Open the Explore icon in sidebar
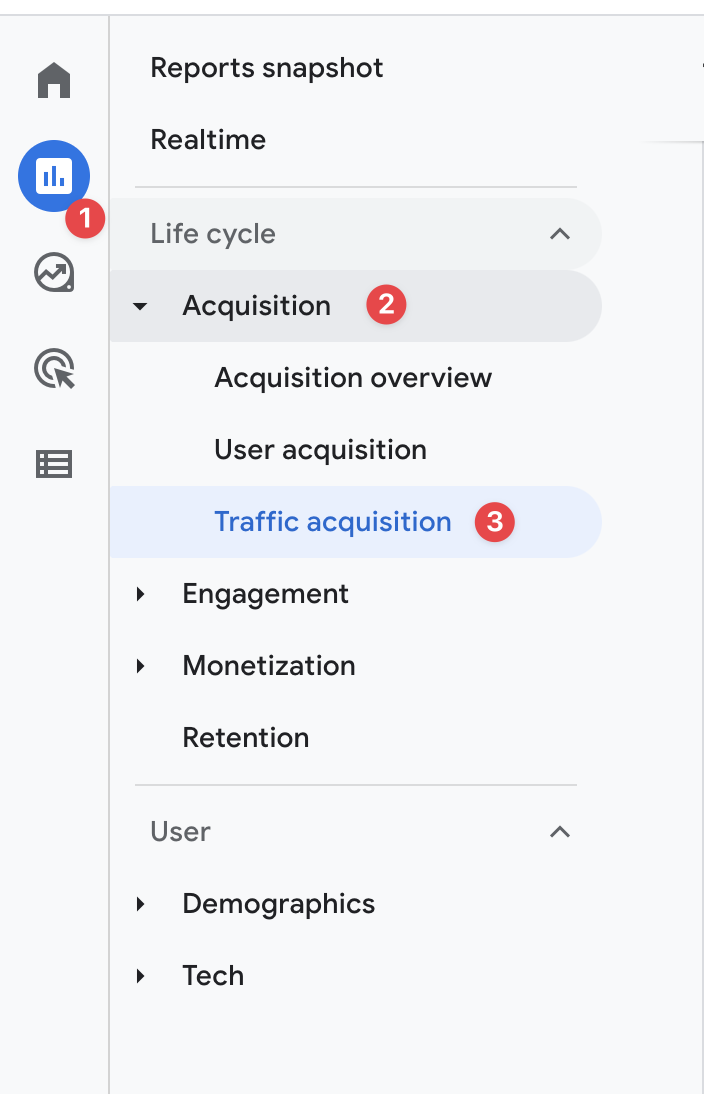This screenshot has height=1094, width=704. (x=54, y=272)
